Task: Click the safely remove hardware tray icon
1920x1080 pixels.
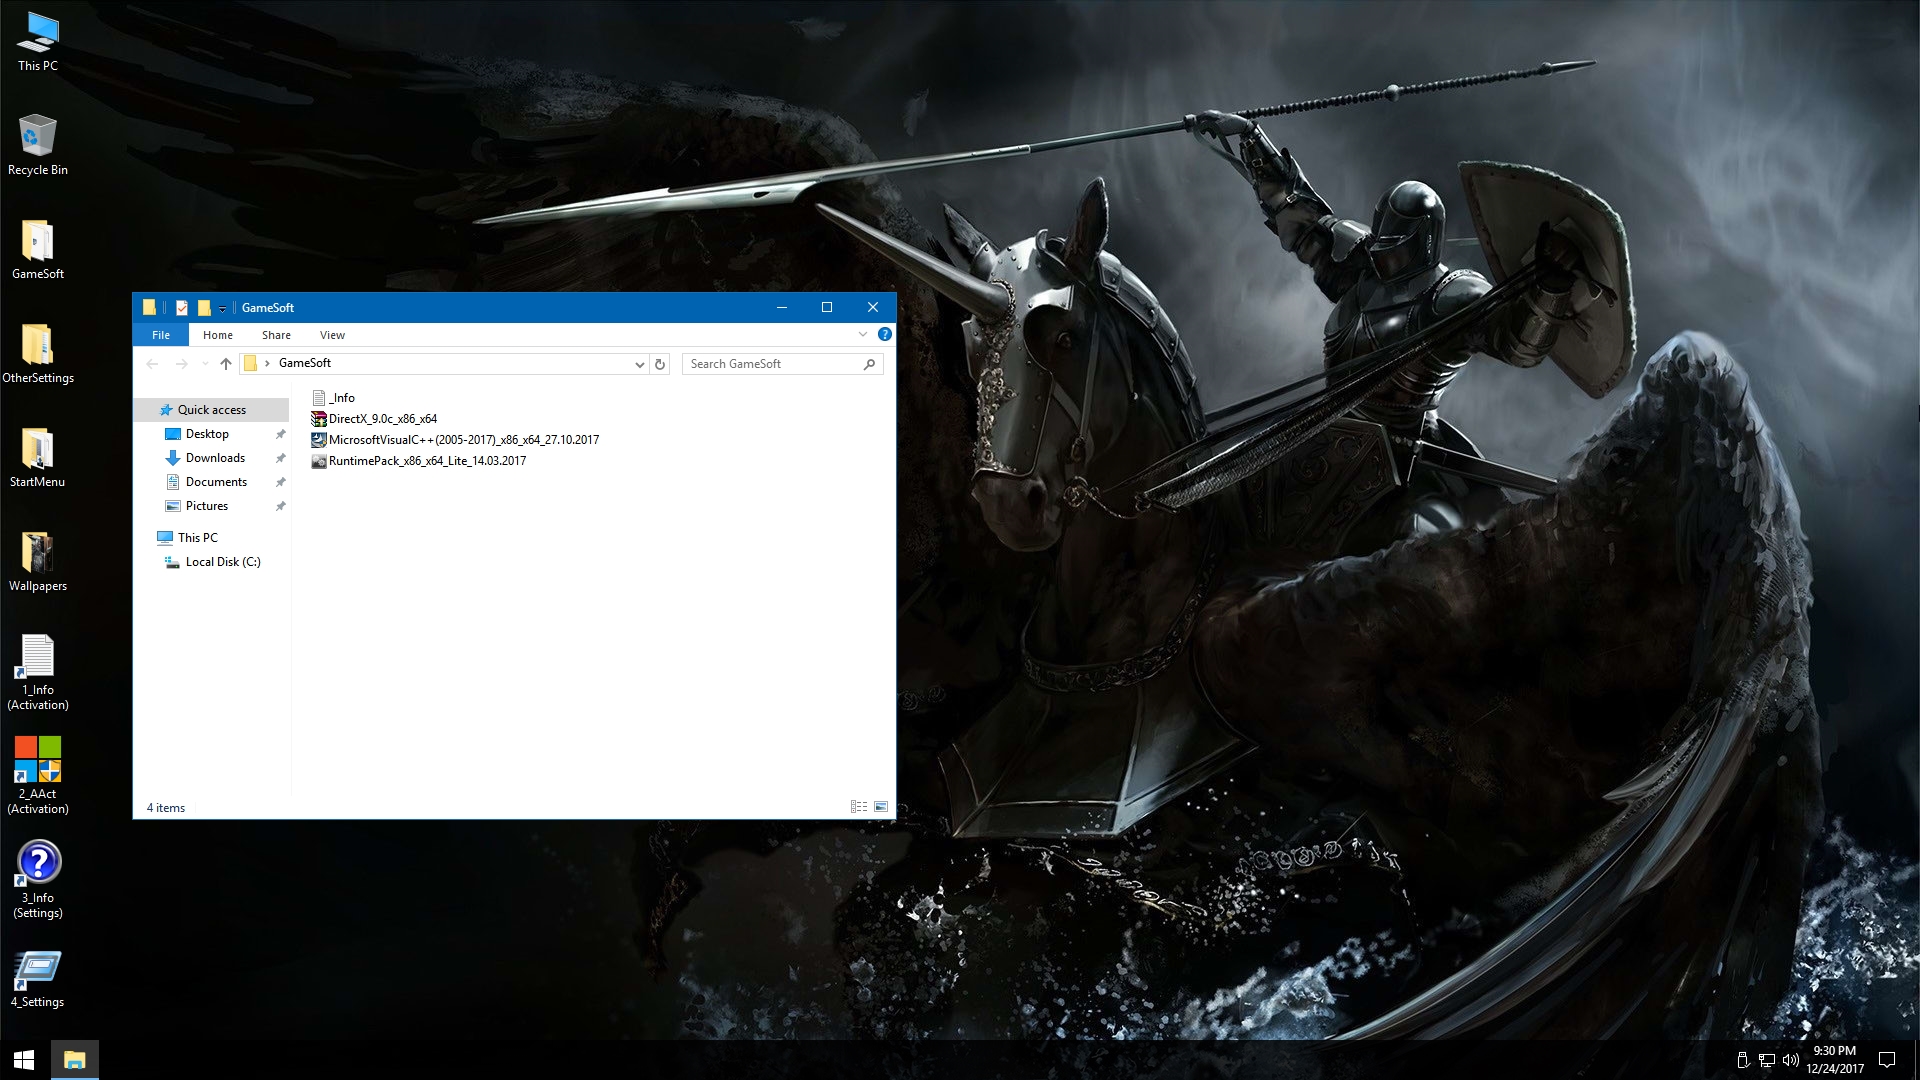Action: click(1743, 1060)
